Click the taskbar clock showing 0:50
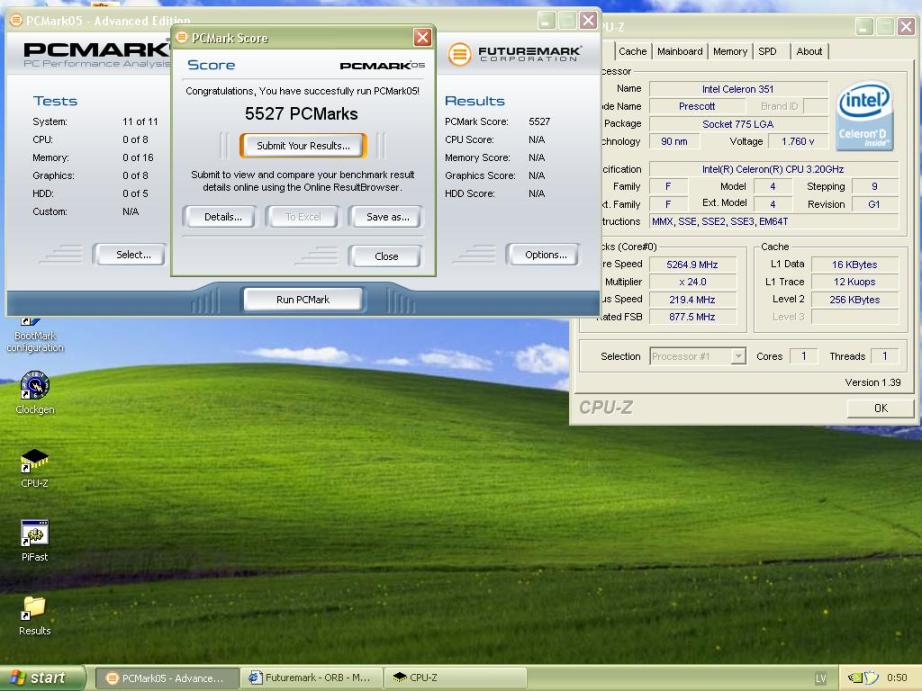This screenshot has height=691, width=922. pyautogui.click(x=897, y=678)
